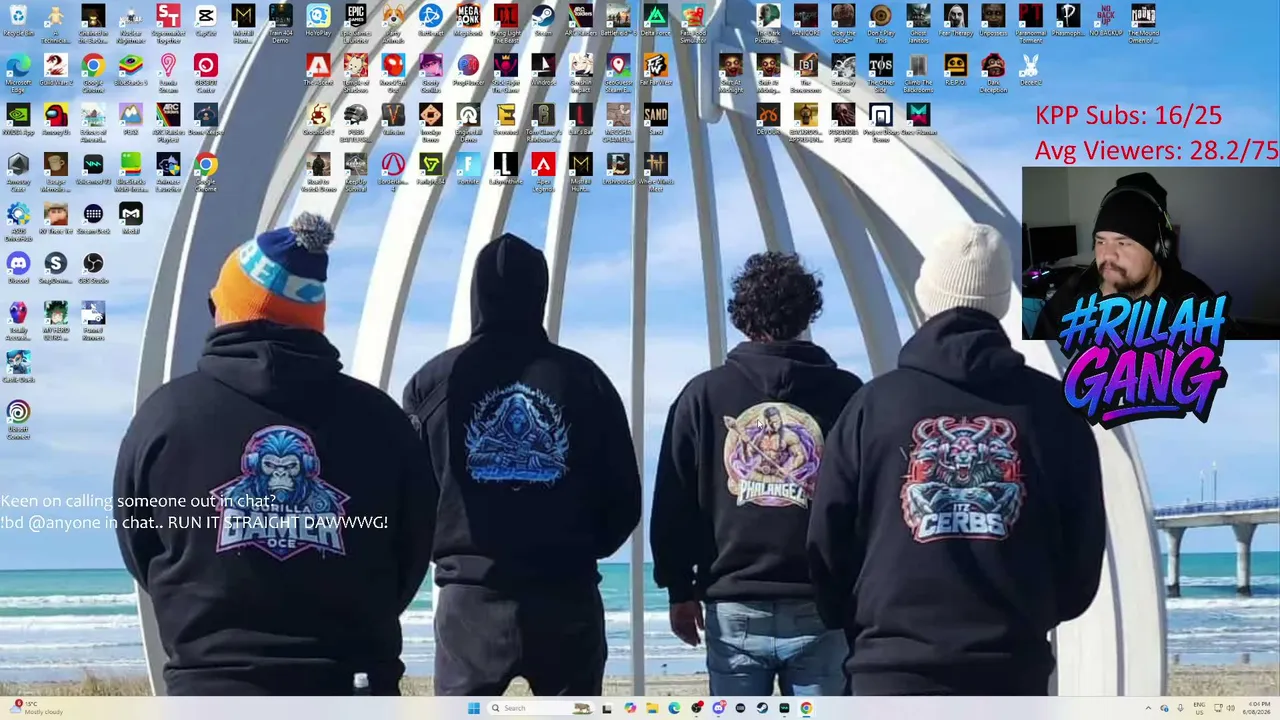This screenshot has width=1280, height=720.
Task: Launch Discord from the desktop
Action: click(x=18, y=267)
